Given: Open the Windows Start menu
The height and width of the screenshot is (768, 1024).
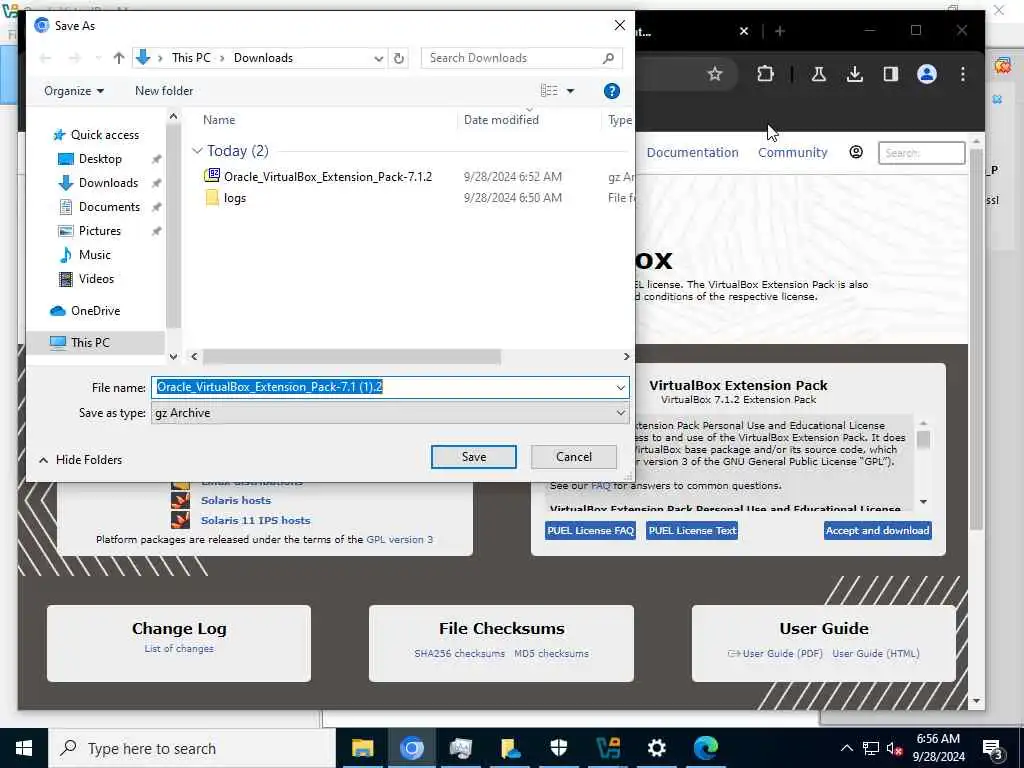Looking at the screenshot, I should [x=24, y=748].
